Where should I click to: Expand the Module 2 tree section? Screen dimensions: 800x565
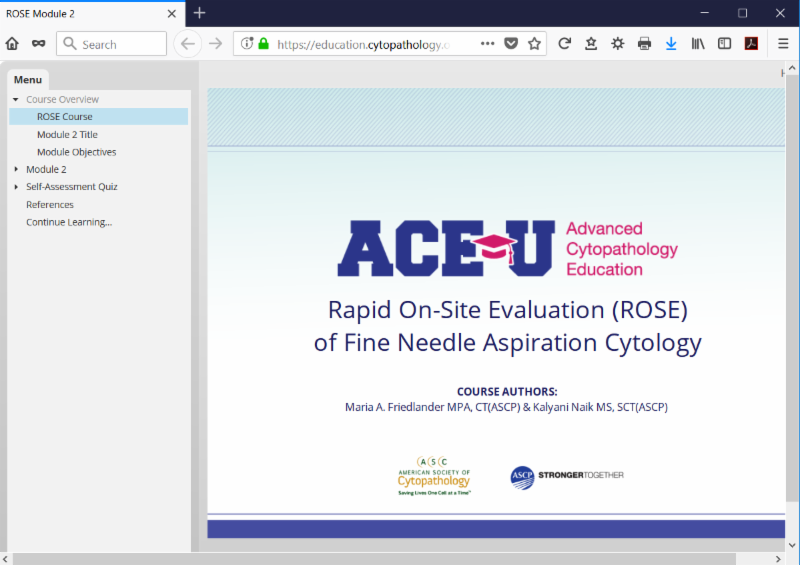pos(16,170)
